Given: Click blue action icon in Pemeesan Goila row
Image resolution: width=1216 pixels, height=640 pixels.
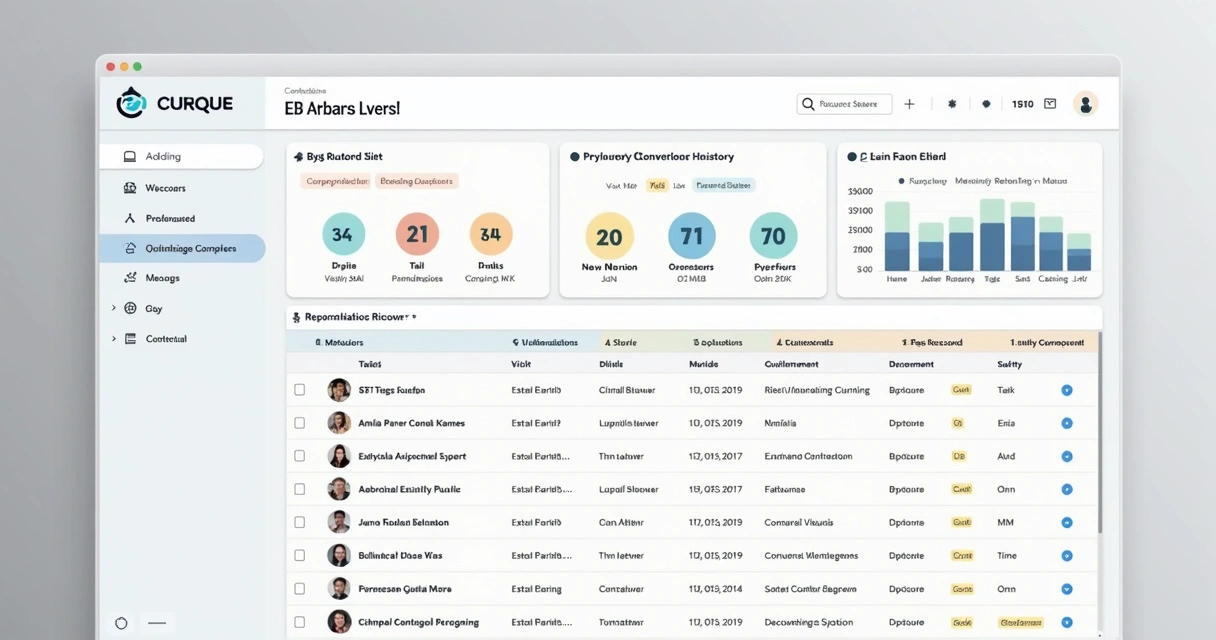Looking at the screenshot, I should click(1067, 589).
